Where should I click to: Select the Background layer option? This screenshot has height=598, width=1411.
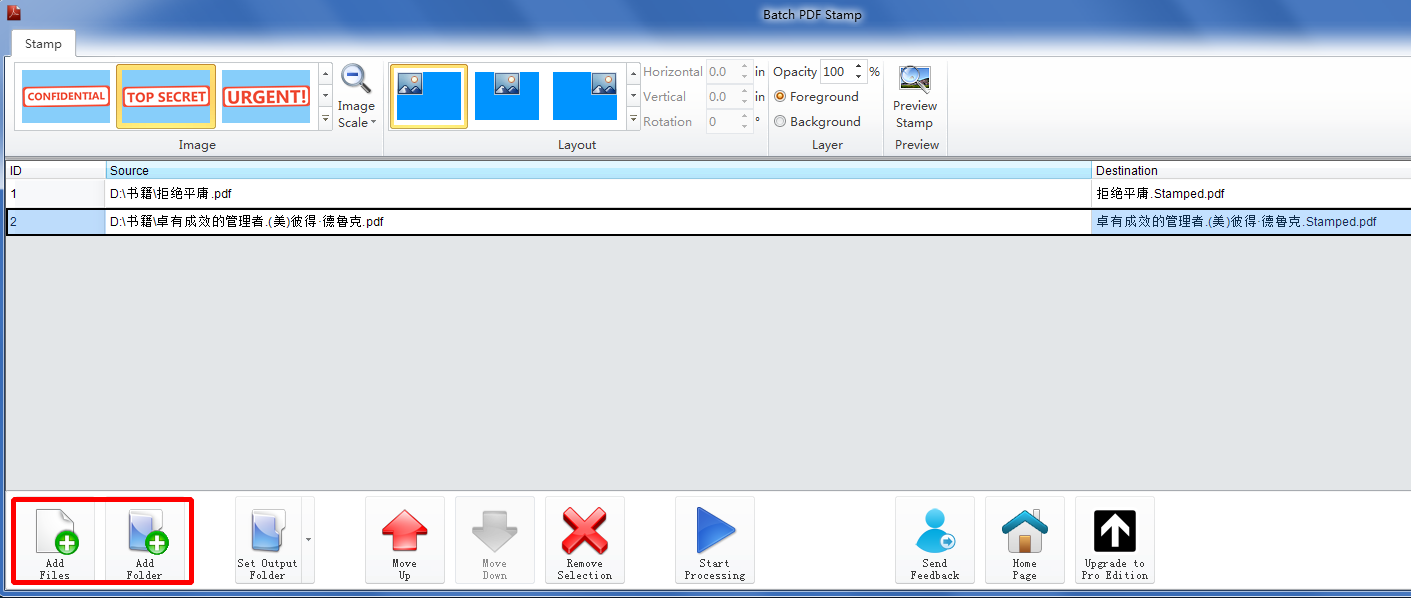click(x=817, y=122)
